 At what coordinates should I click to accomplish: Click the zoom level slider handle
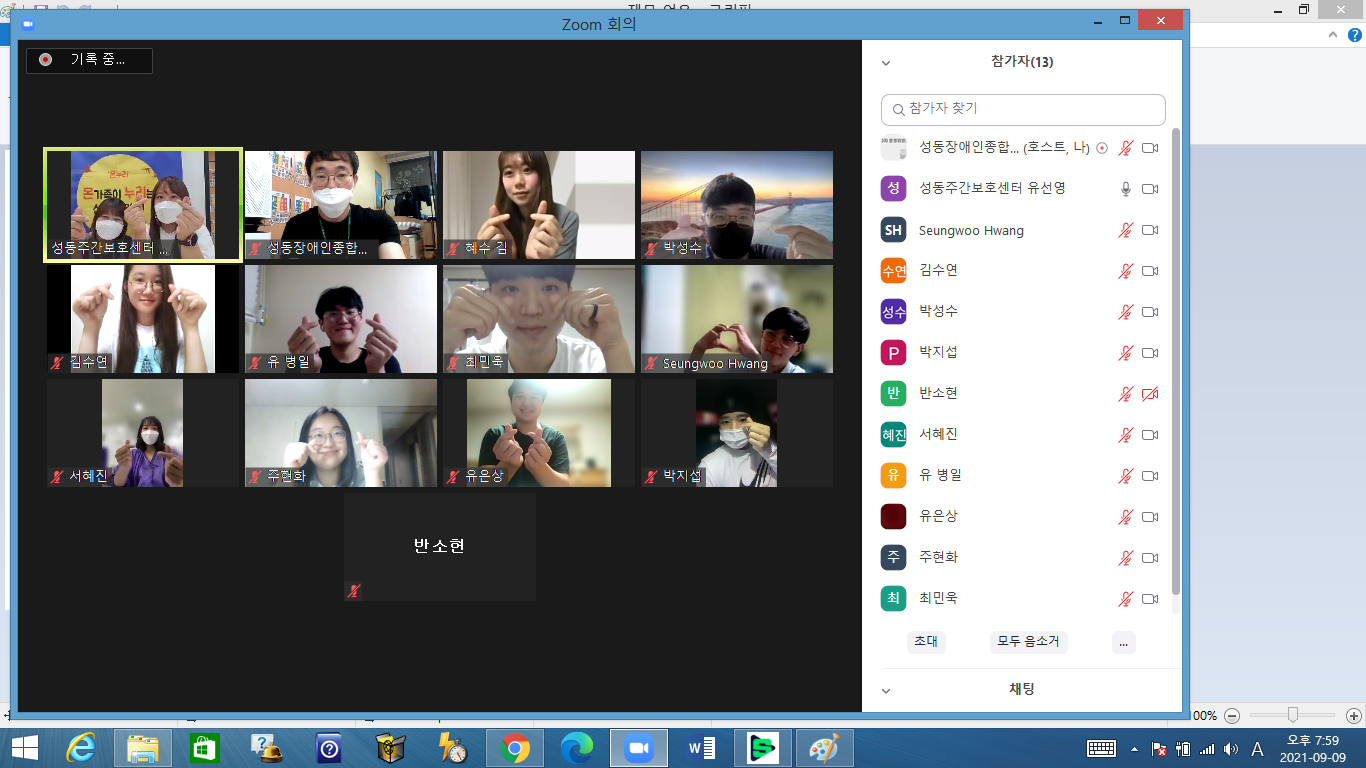tap(1293, 715)
